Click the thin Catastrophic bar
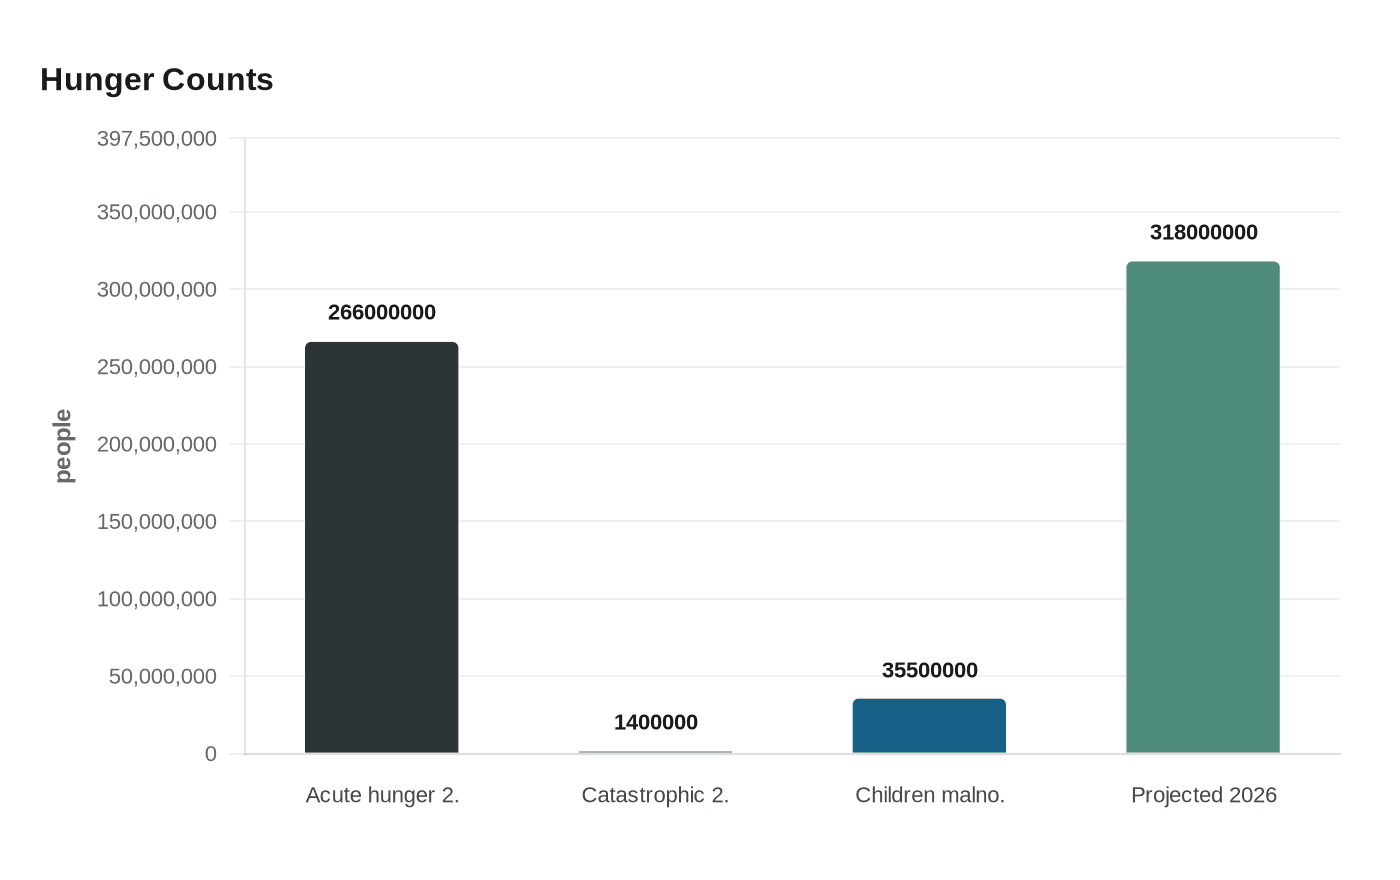 point(655,752)
